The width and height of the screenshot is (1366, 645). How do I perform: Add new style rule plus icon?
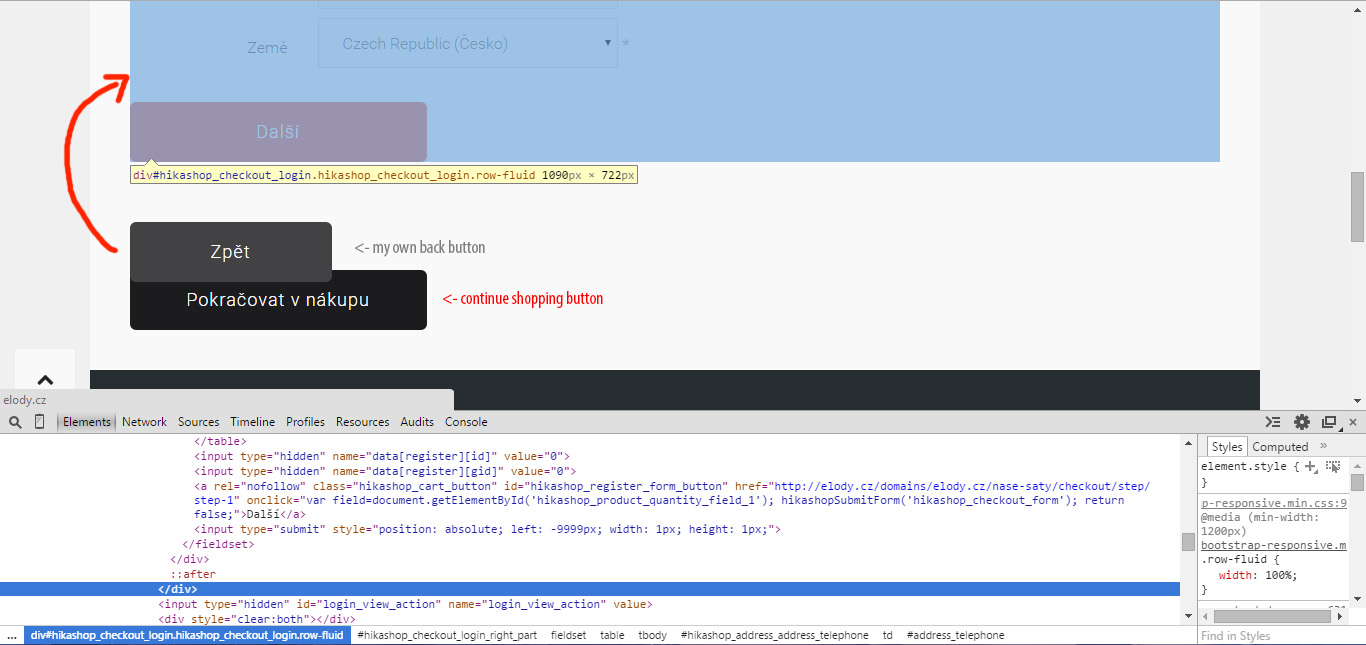coord(1311,467)
